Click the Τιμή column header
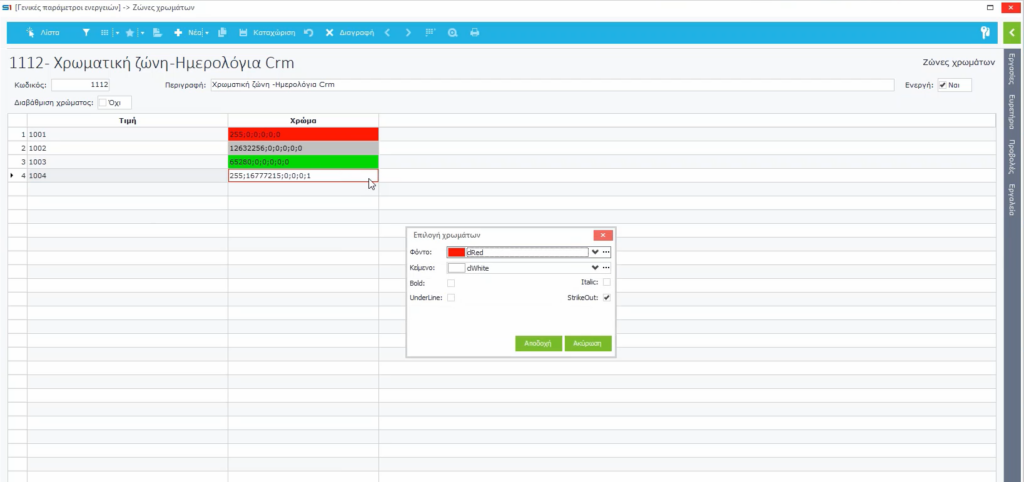 [x=127, y=120]
